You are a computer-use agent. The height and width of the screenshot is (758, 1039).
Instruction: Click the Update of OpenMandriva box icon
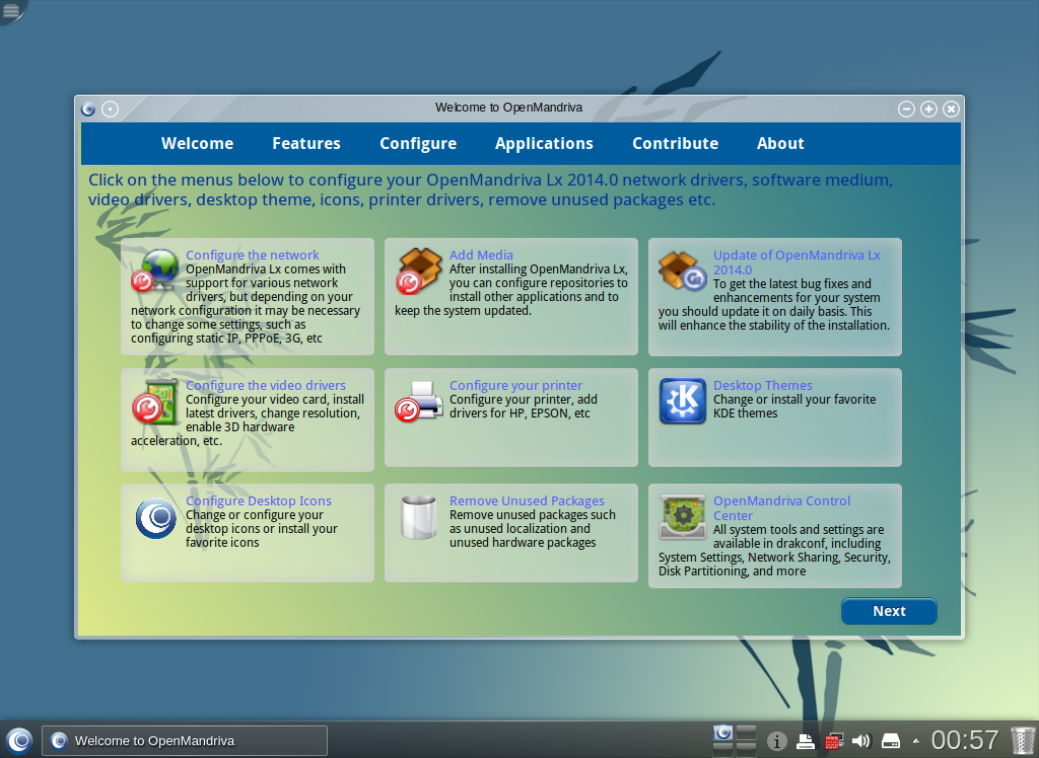click(681, 270)
